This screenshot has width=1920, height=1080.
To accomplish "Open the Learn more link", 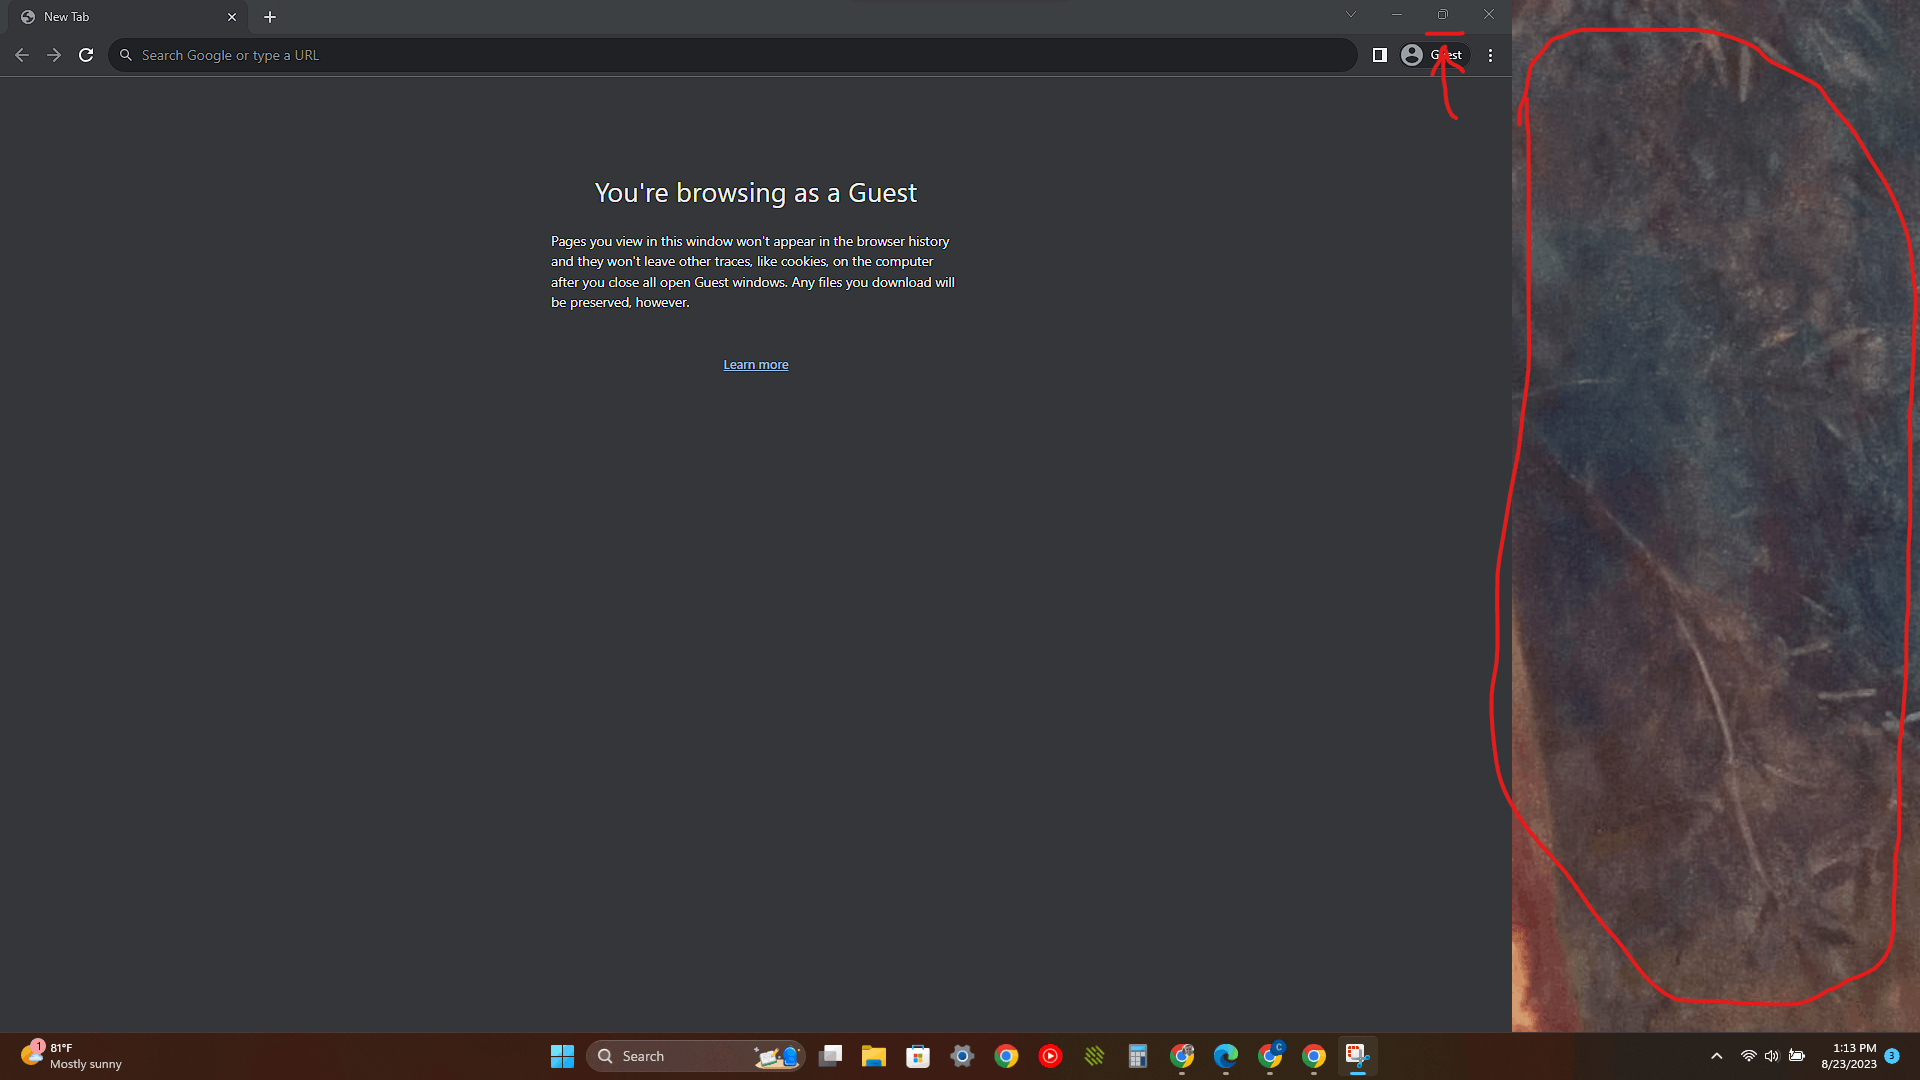I will [755, 365].
